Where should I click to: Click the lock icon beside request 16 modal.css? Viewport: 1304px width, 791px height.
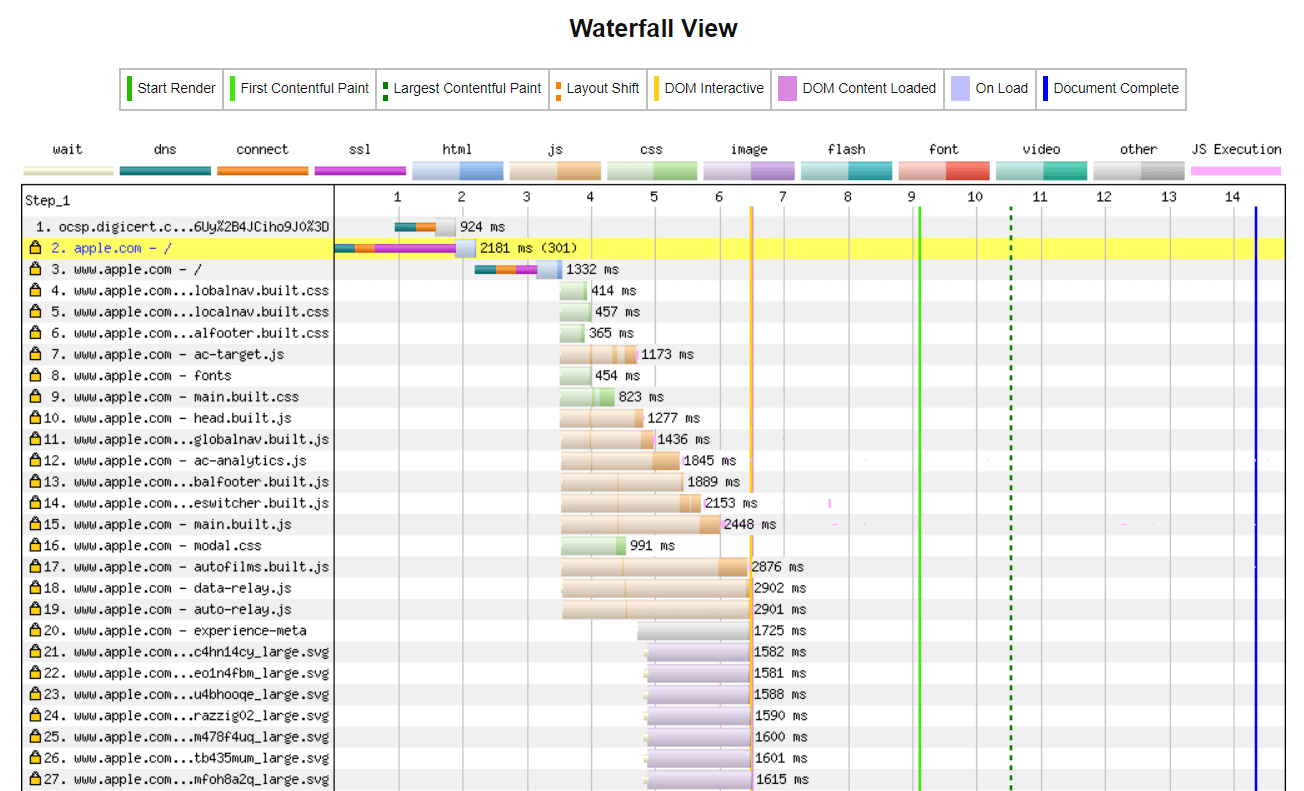[35, 546]
